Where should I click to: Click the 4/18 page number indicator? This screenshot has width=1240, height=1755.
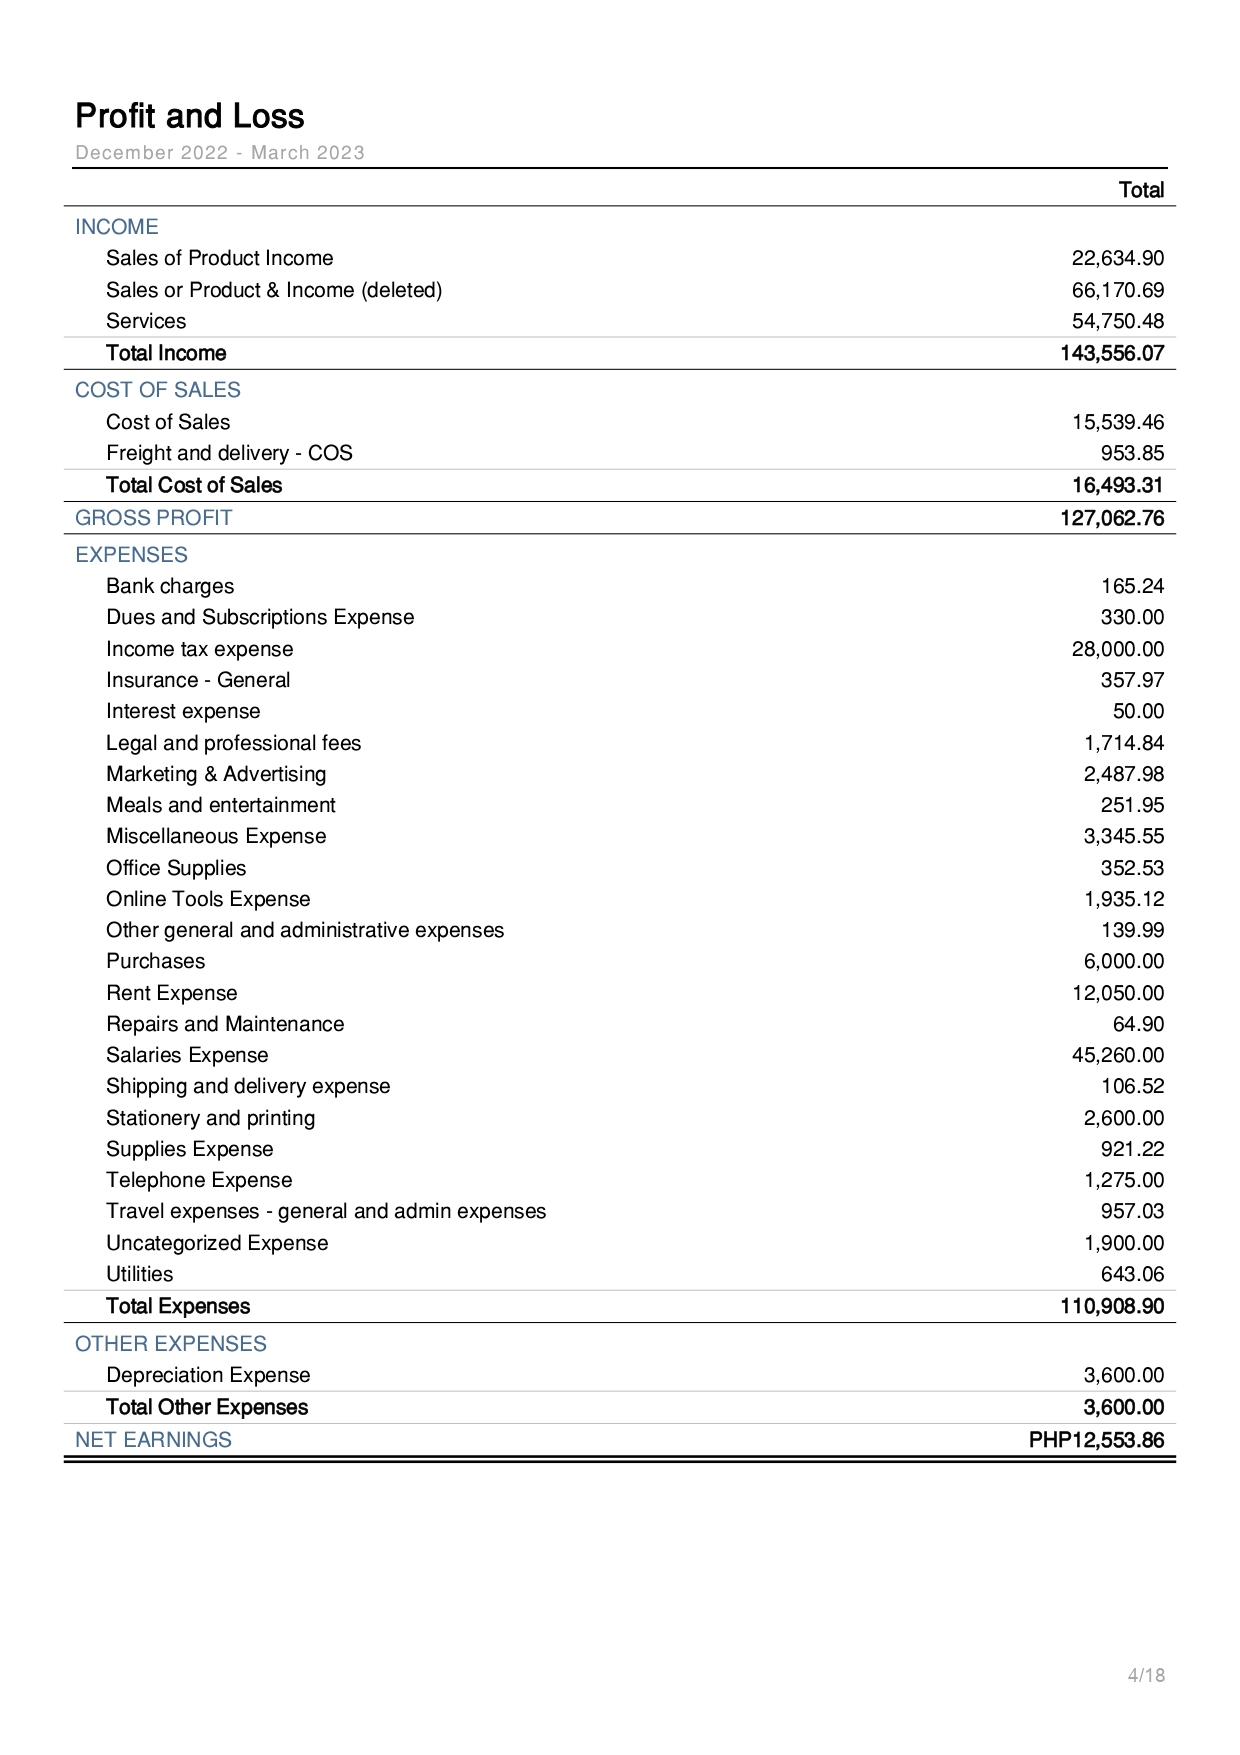(x=1146, y=1675)
